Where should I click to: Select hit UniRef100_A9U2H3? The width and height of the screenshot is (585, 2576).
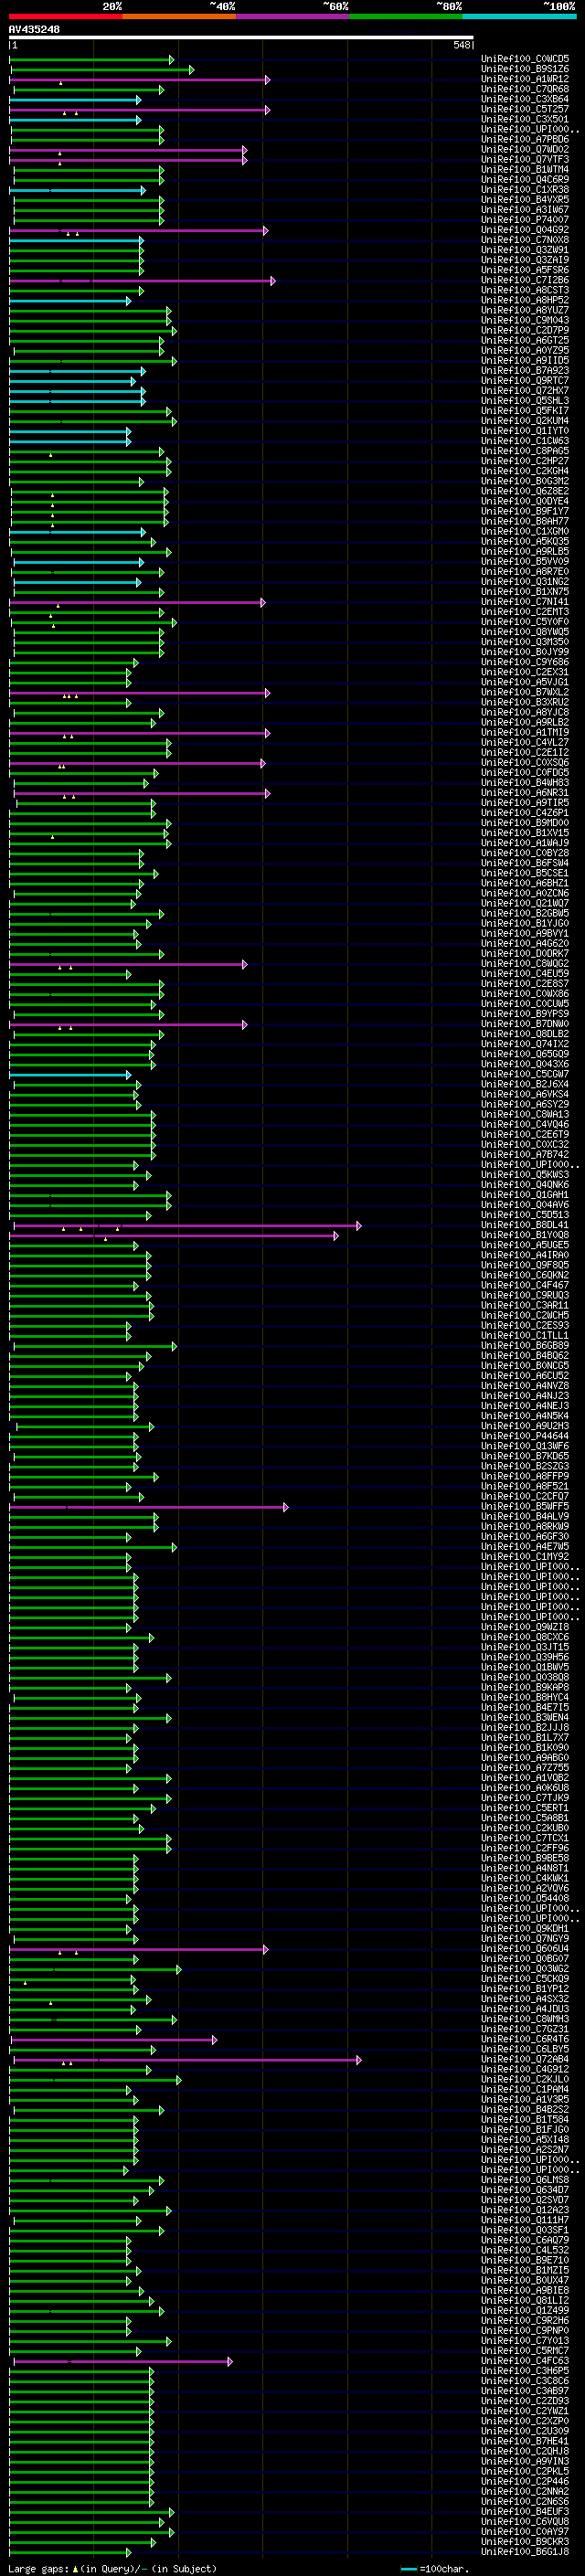pos(525,1426)
